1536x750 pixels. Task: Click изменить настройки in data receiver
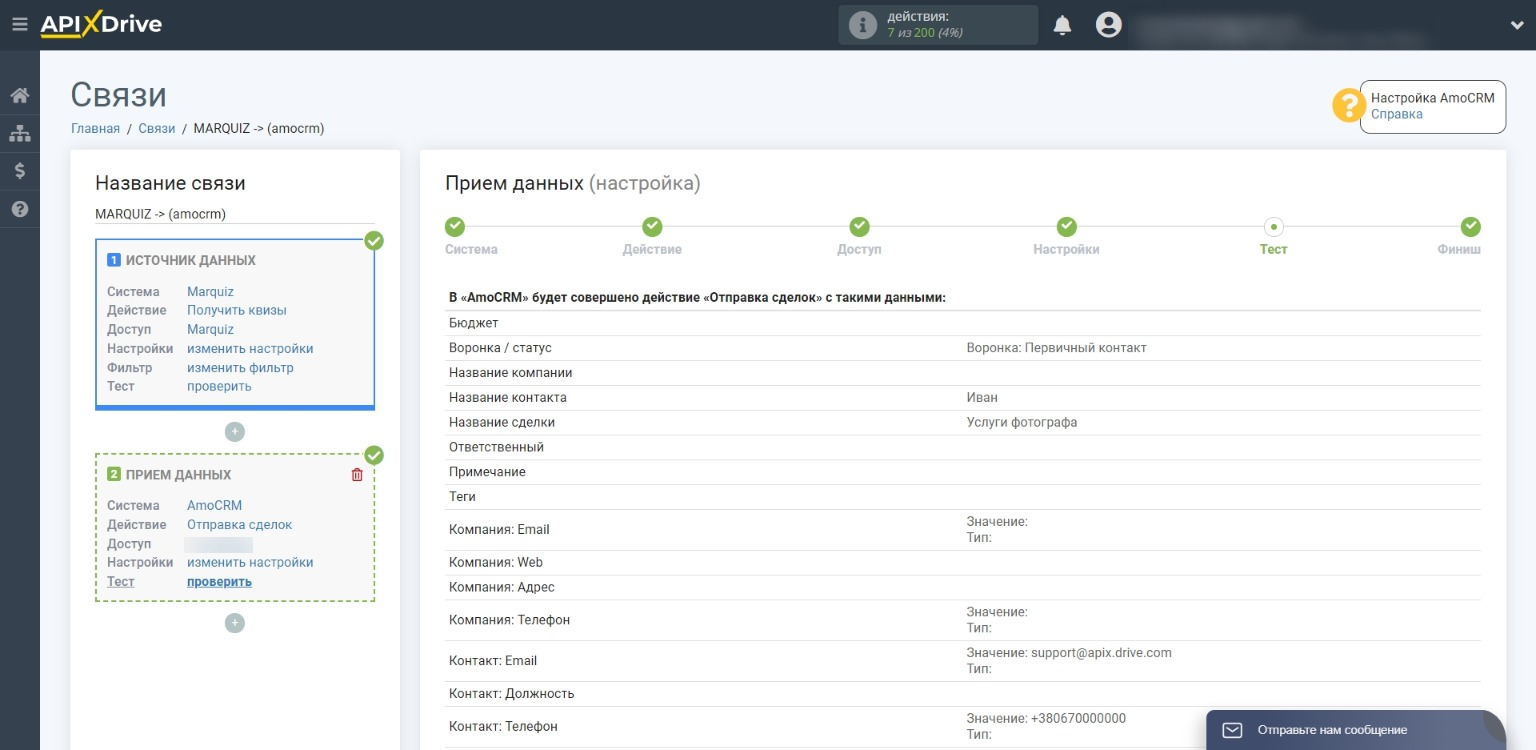pos(250,562)
